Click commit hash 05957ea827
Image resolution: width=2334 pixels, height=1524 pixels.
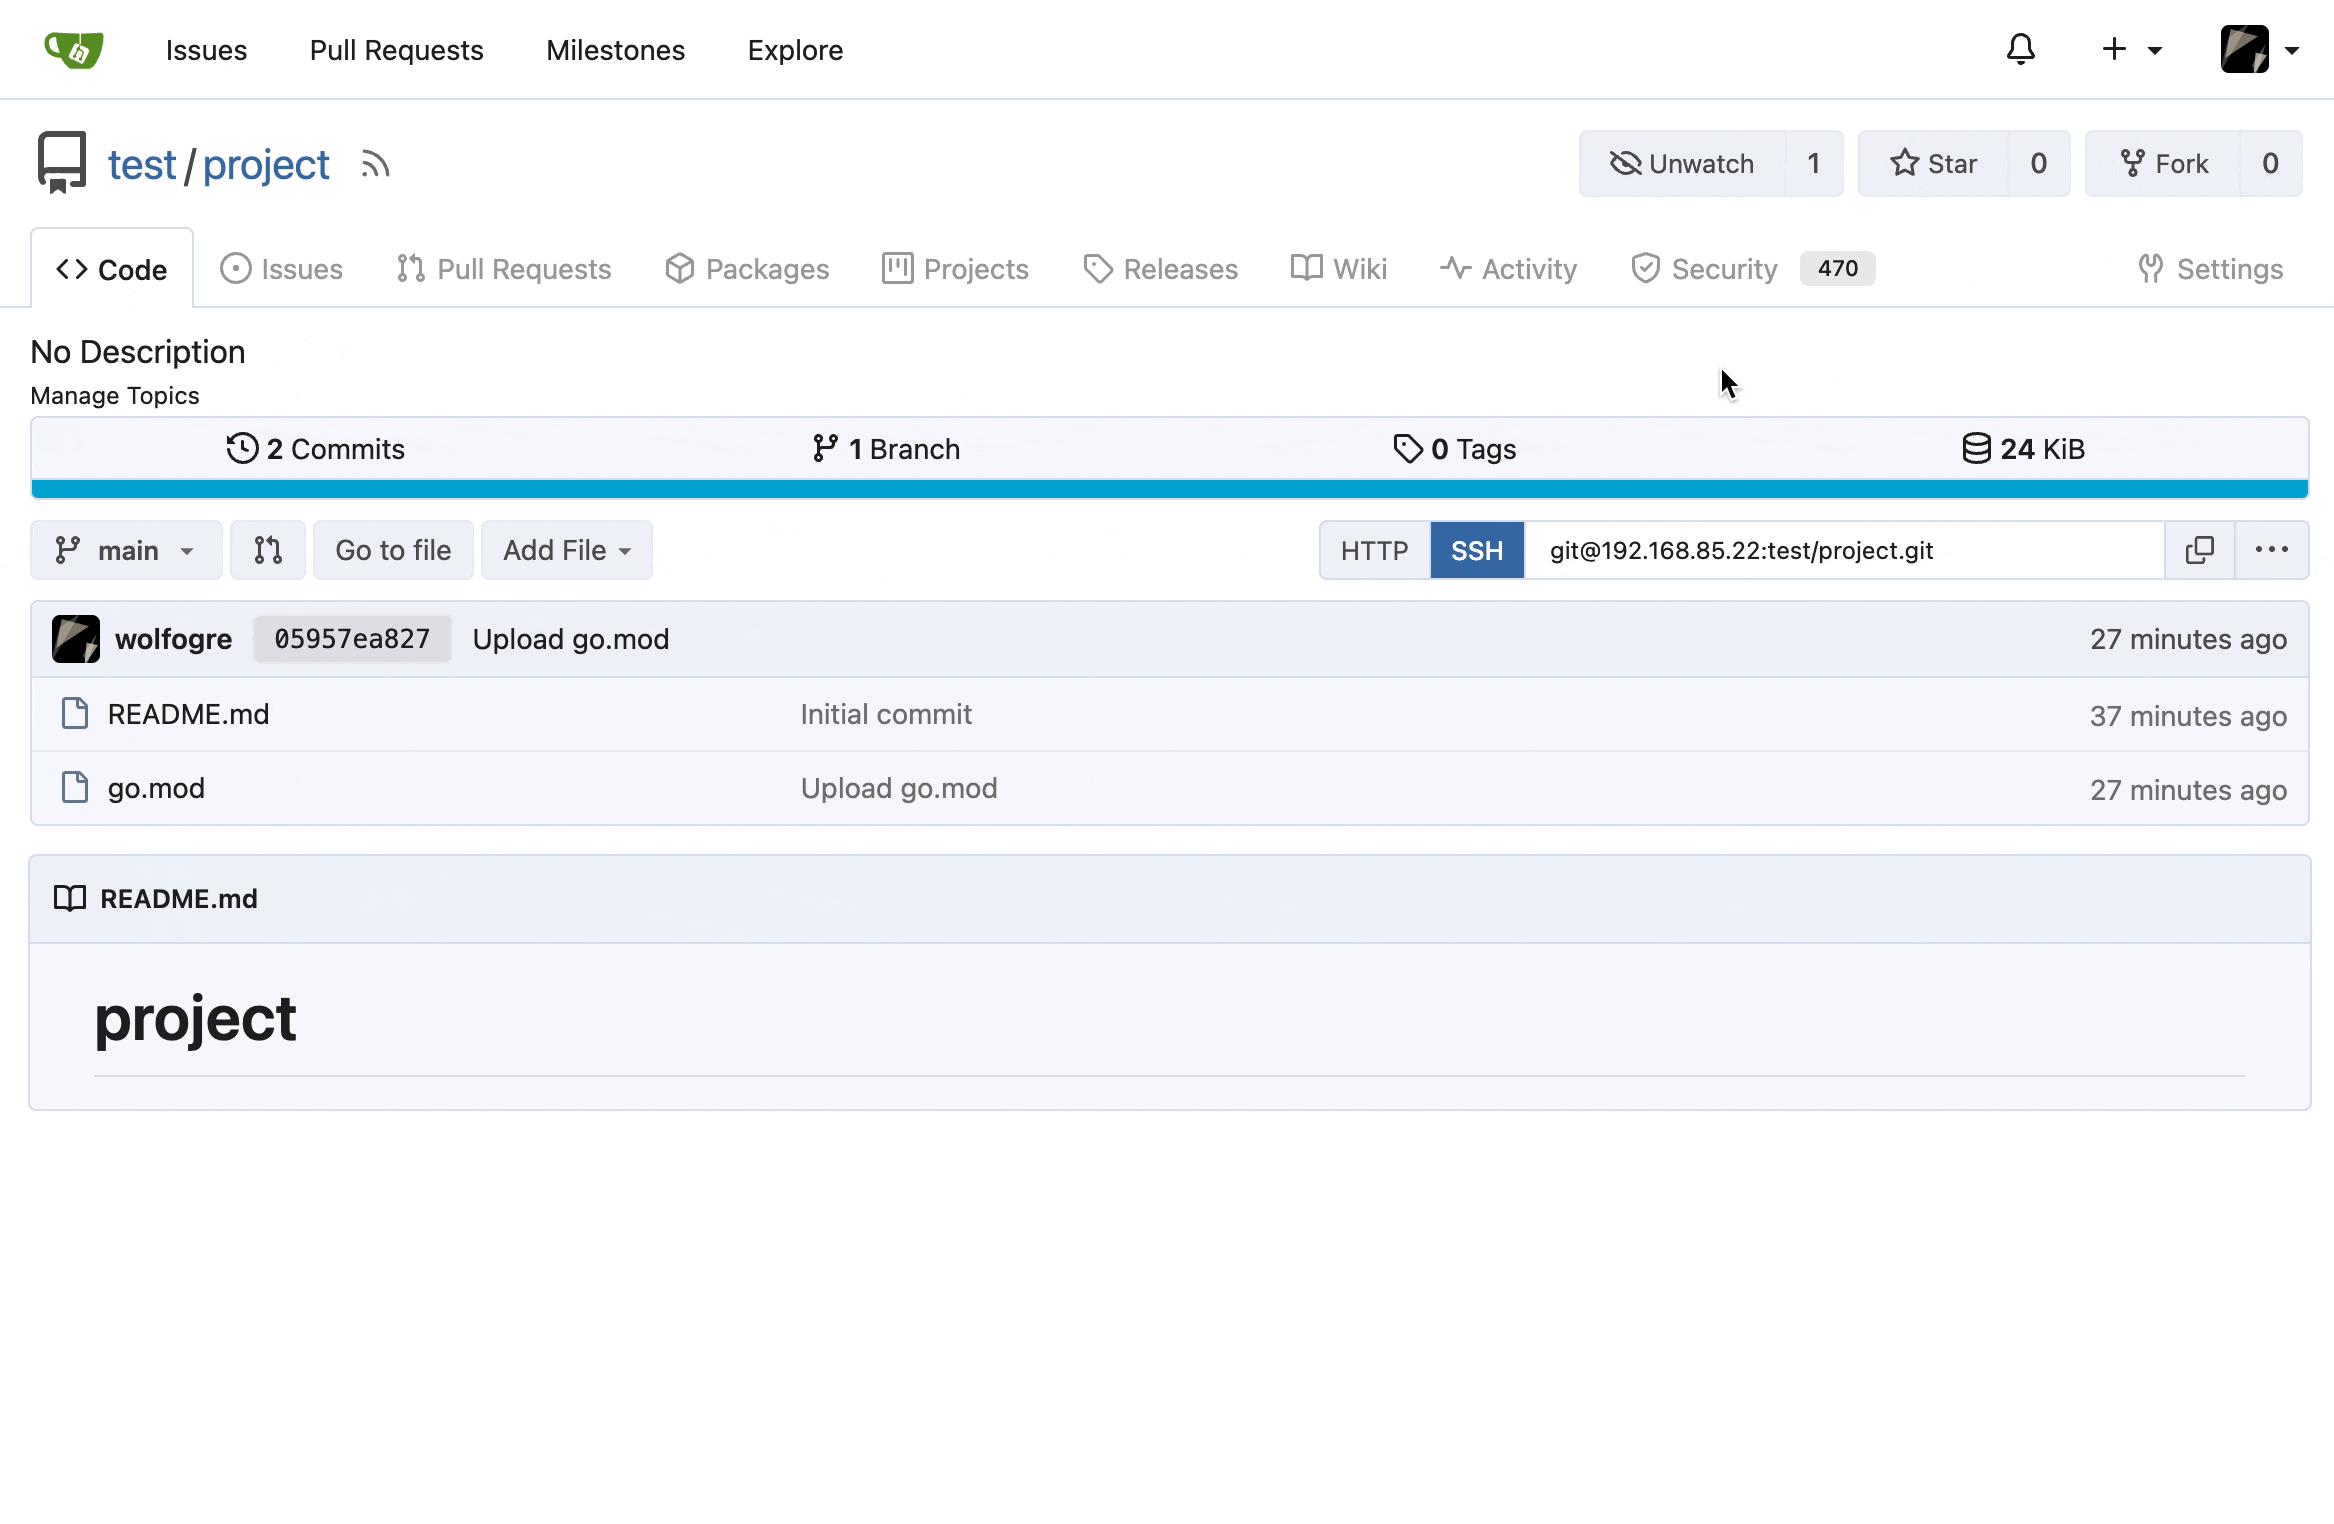[352, 638]
